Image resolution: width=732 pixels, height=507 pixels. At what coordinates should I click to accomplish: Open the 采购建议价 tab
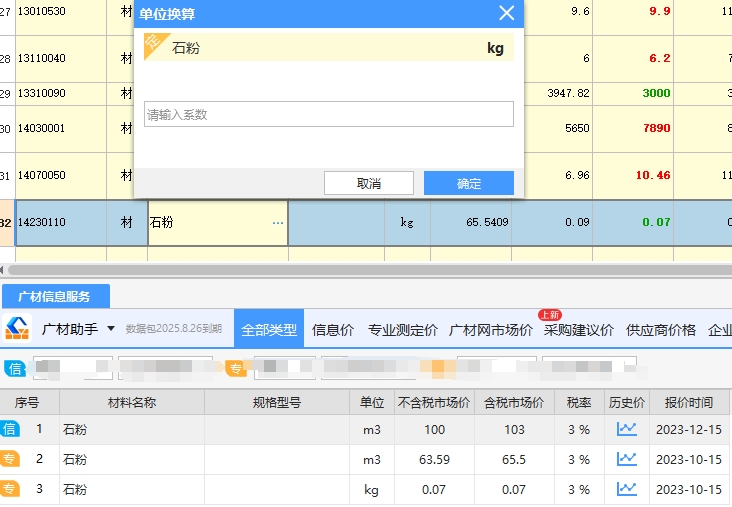pyautogui.click(x=578, y=330)
